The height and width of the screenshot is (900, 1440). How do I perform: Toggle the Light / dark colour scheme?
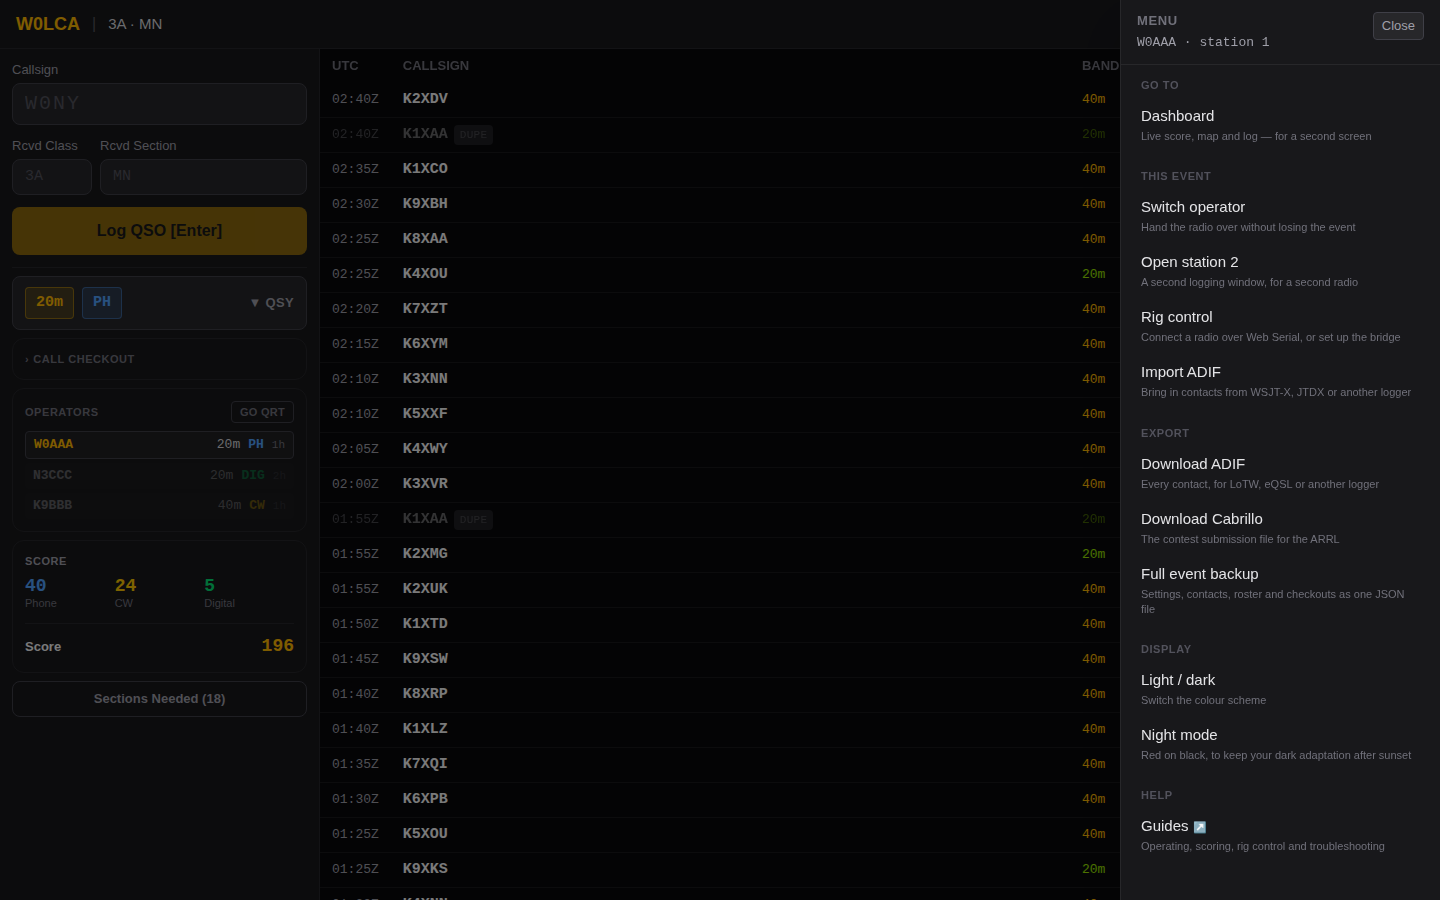coord(1280,689)
